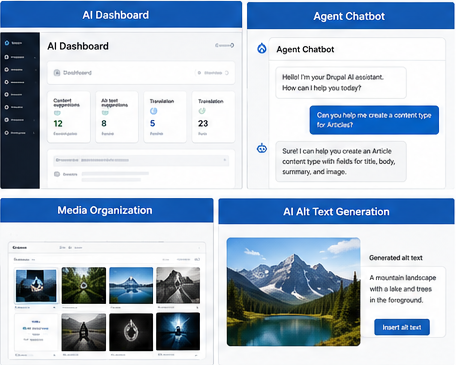The image size is (456, 365).
Task: Click the AI Alt Text Generation banner title
Action: tap(336, 212)
